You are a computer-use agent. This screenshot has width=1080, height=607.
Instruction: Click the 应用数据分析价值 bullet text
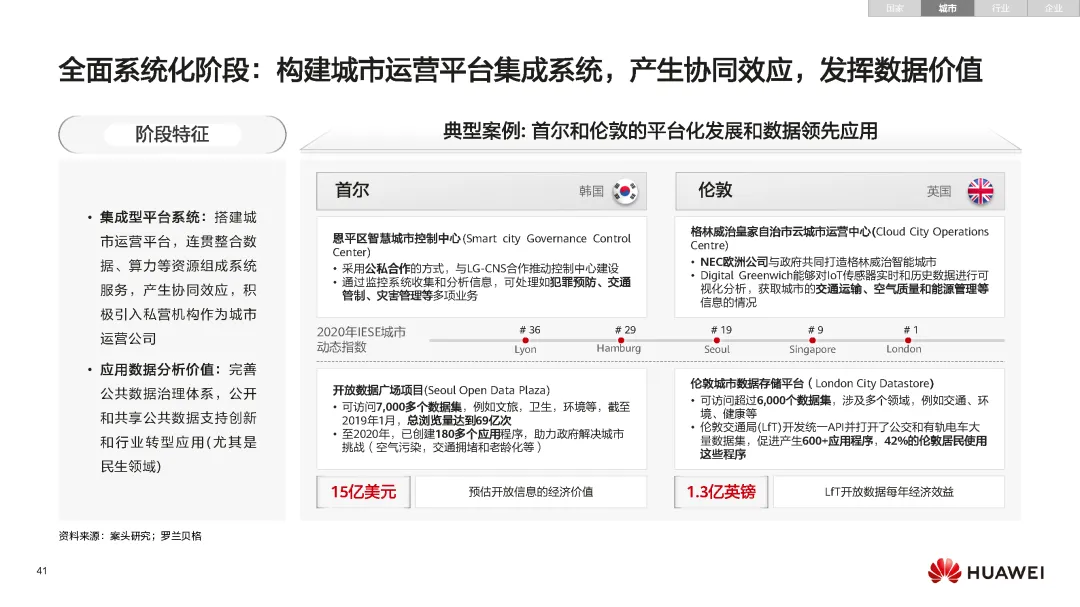178,418
